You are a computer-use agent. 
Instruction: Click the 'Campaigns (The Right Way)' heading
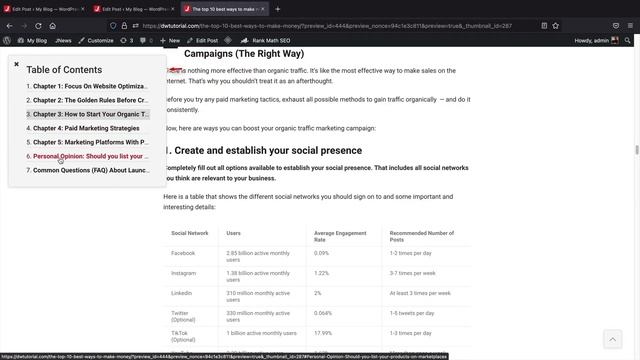tap(244, 53)
